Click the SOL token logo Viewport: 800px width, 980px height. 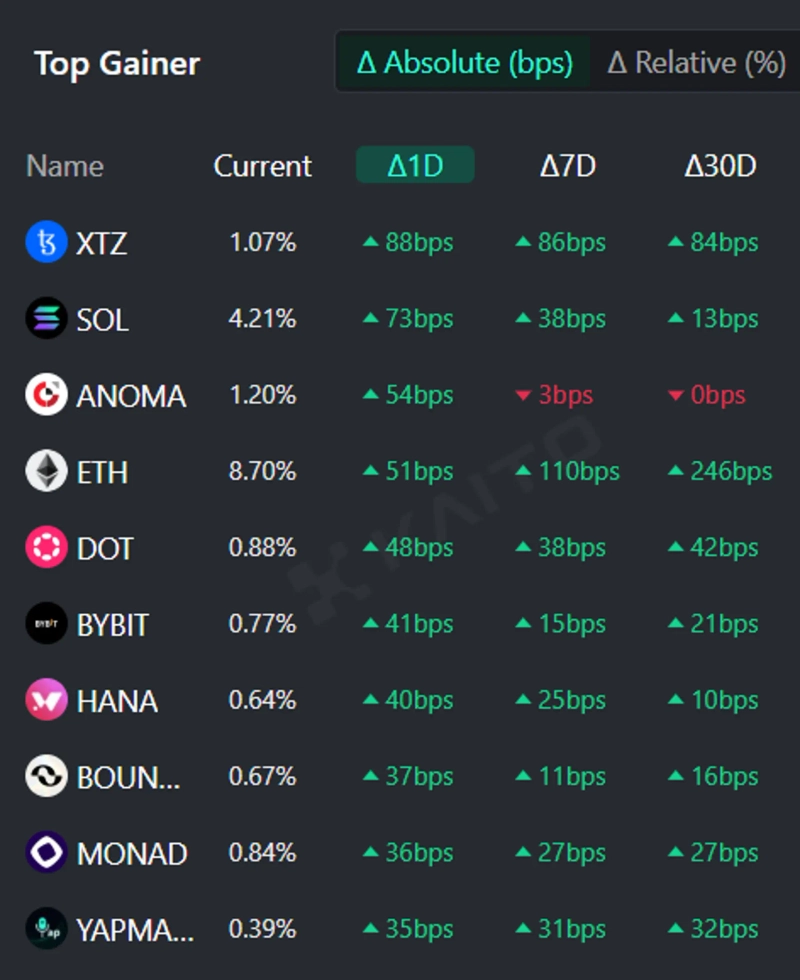pos(46,319)
